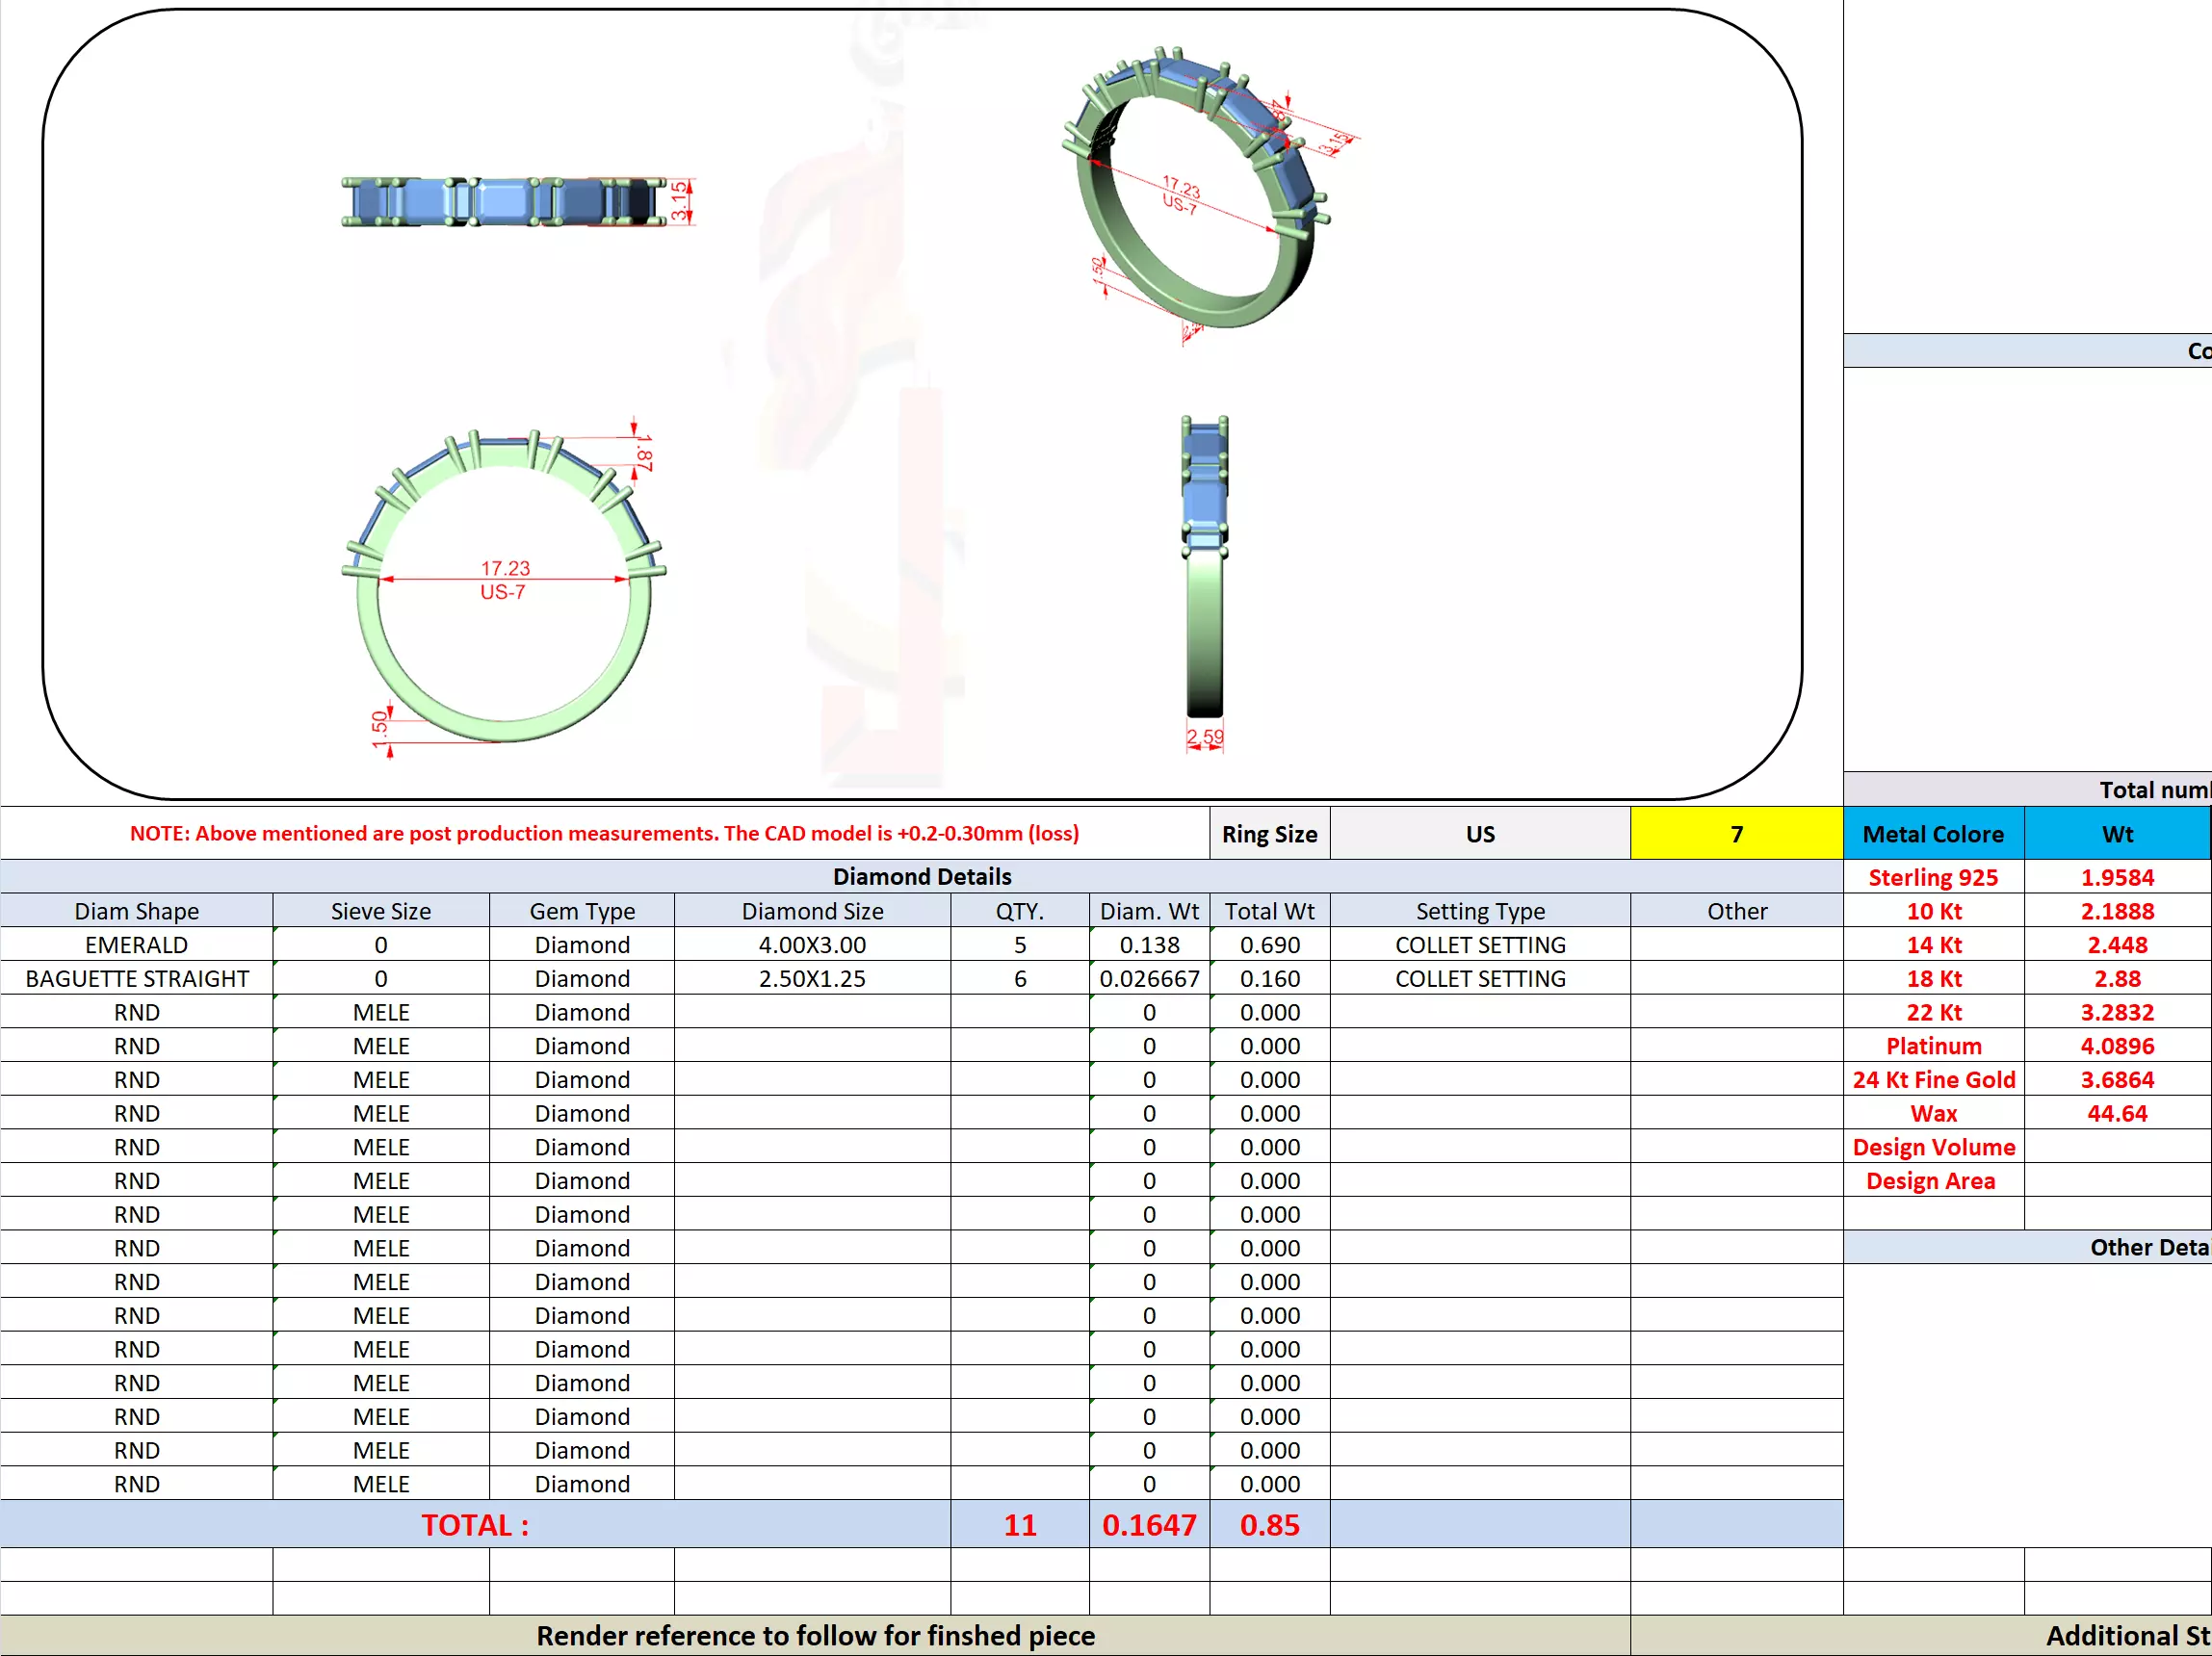Select the 18 Kt metal row label
The width and height of the screenshot is (2212, 1656).
(x=1932, y=979)
